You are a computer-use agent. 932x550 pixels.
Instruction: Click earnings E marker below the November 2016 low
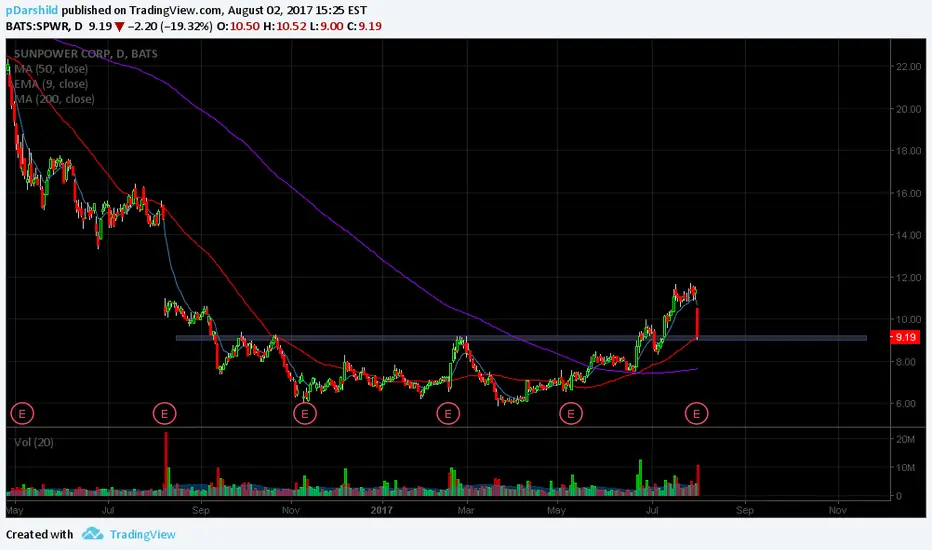click(x=305, y=413)
